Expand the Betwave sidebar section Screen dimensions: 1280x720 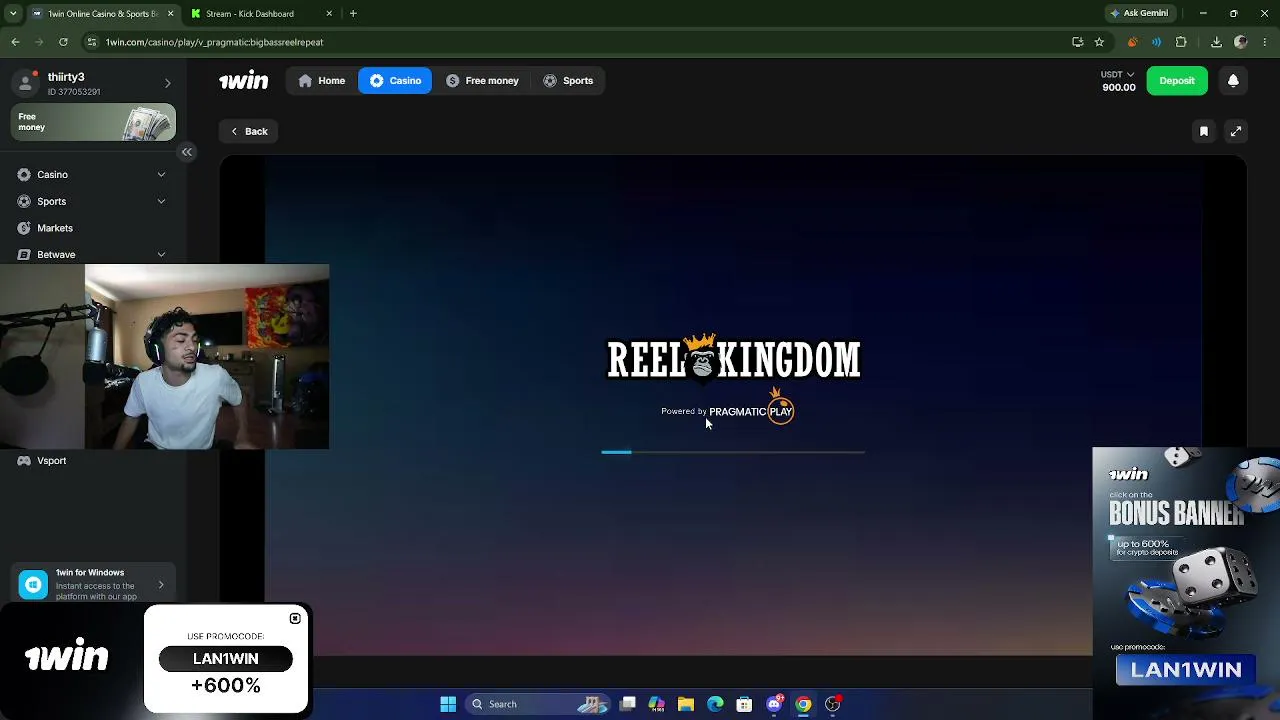click(161, 255)
